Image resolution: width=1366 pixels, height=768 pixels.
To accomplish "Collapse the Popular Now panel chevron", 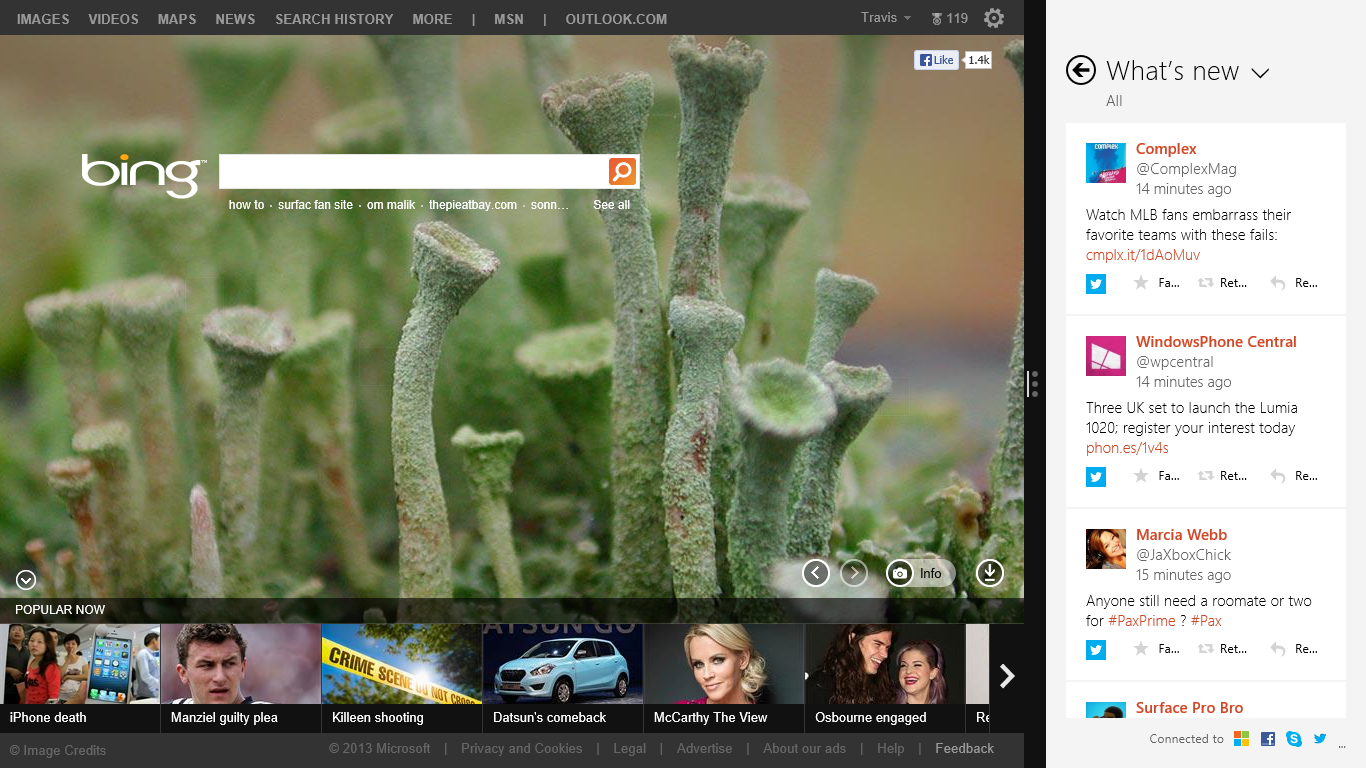I will click(x=26, y=580).
